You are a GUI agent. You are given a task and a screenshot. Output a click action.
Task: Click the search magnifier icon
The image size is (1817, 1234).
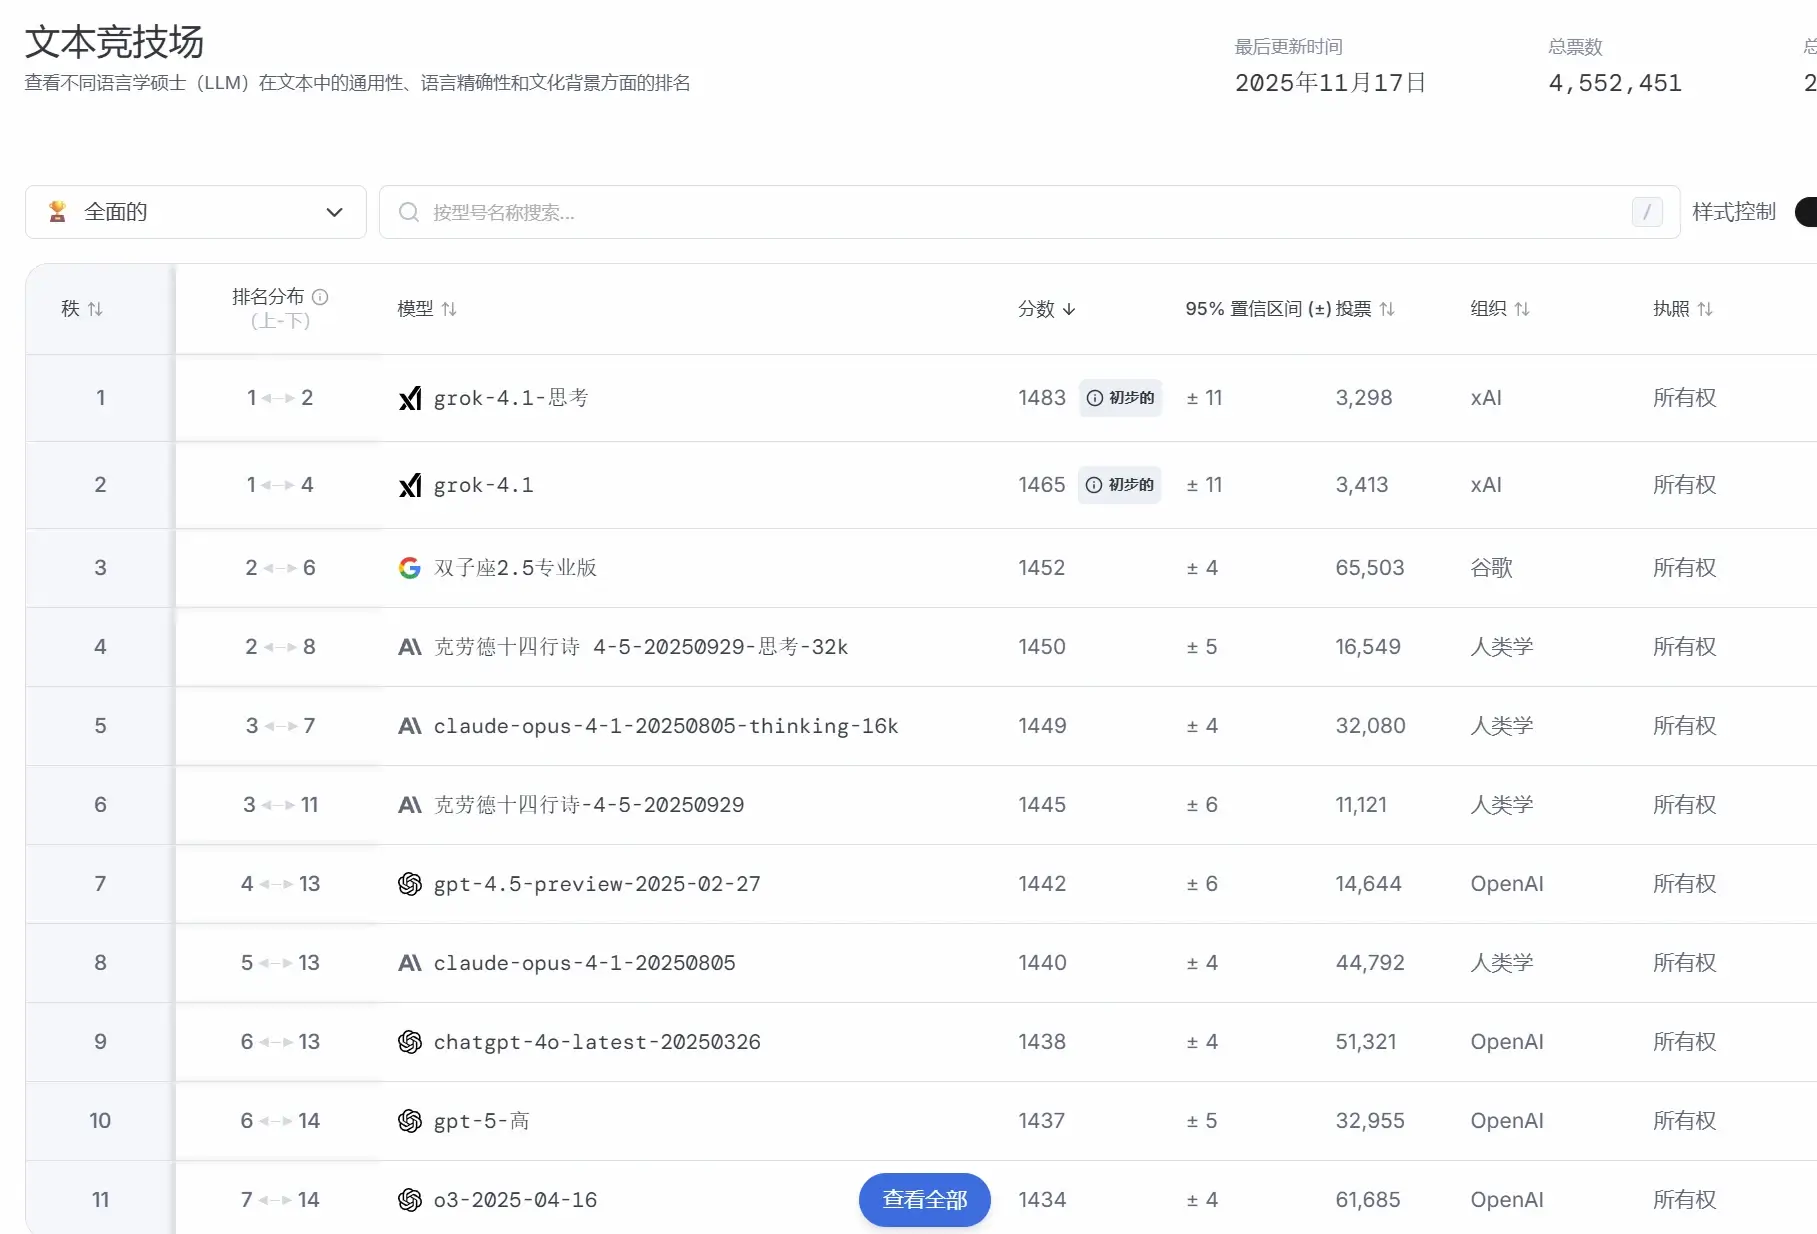click(408, 212)
